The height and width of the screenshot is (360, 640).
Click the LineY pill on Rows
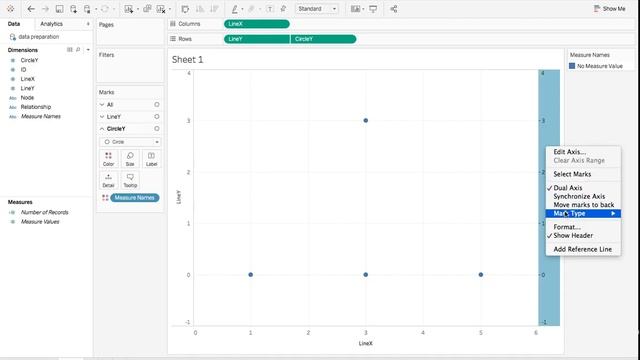click(x=257, y=39)
